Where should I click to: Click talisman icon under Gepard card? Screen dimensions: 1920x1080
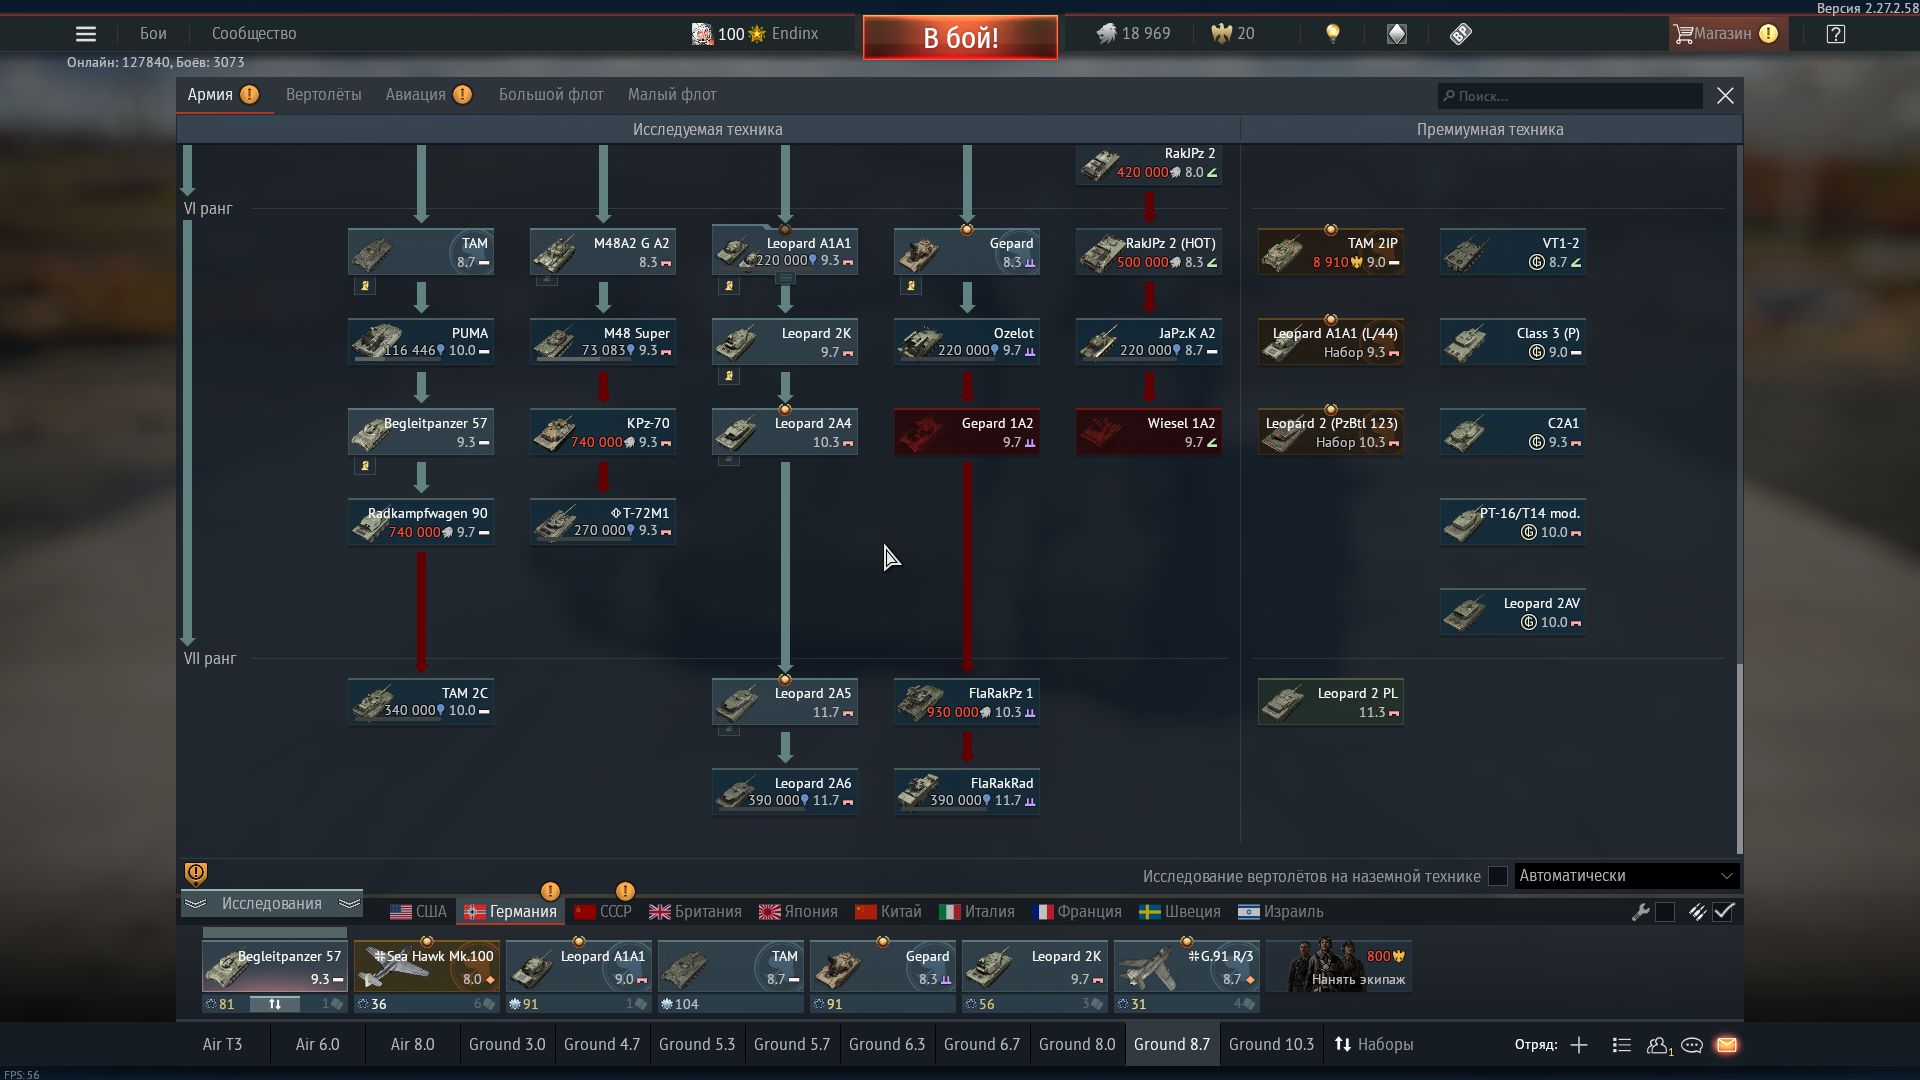click(x=911, y=286)
